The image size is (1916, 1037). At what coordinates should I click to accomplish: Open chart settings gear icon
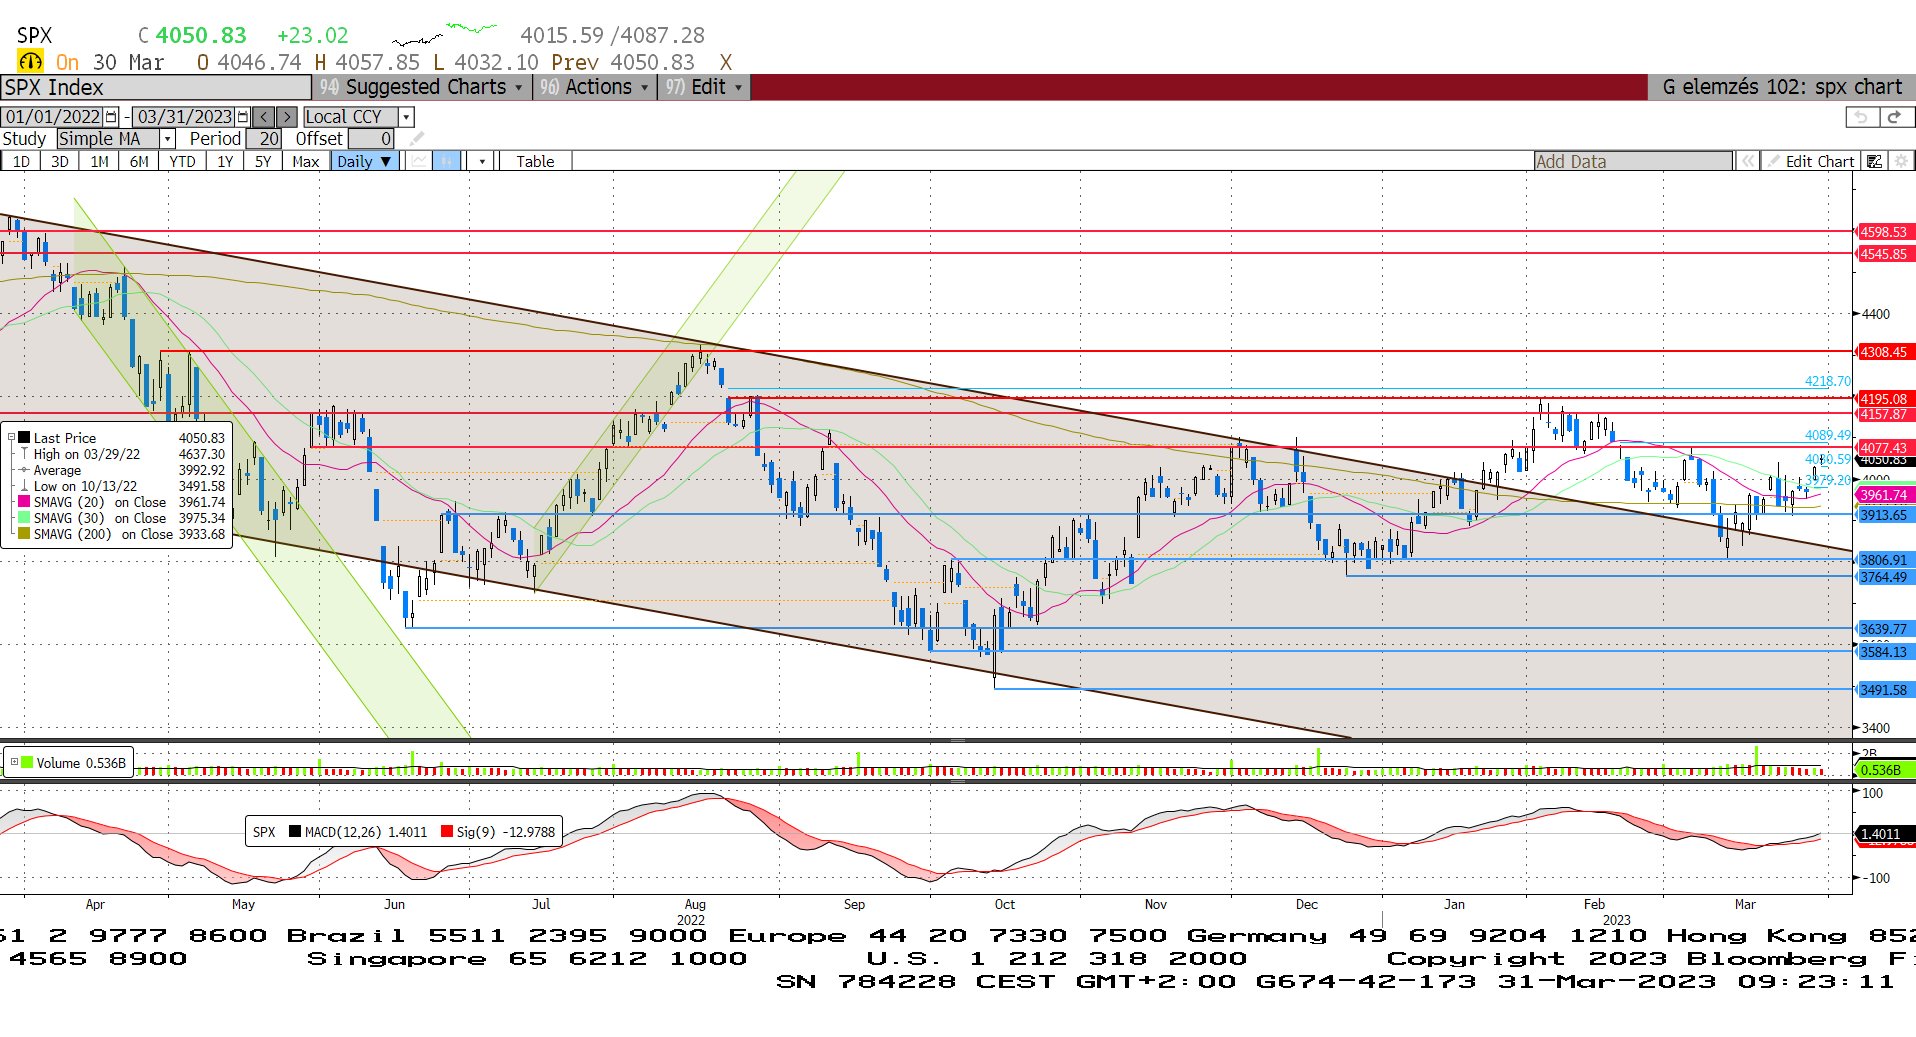[1901, 161]
